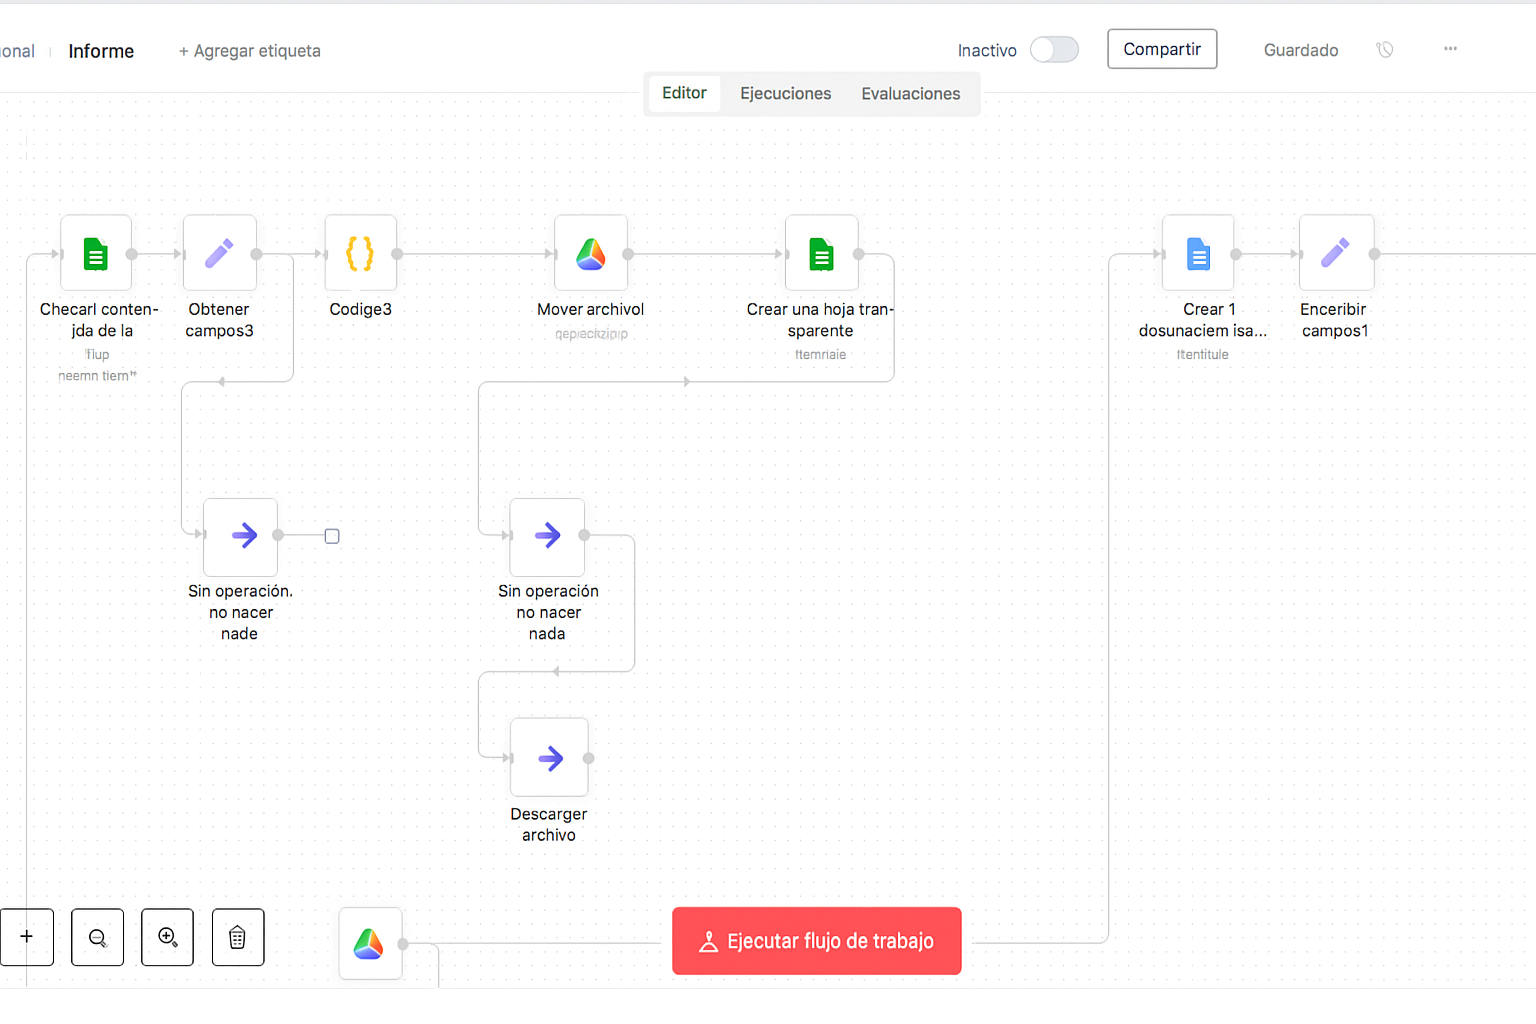1536x1024 pixels.
Task: Select the Crear 1 dosunaciem Google Docs node
Action: point(1198,253)
